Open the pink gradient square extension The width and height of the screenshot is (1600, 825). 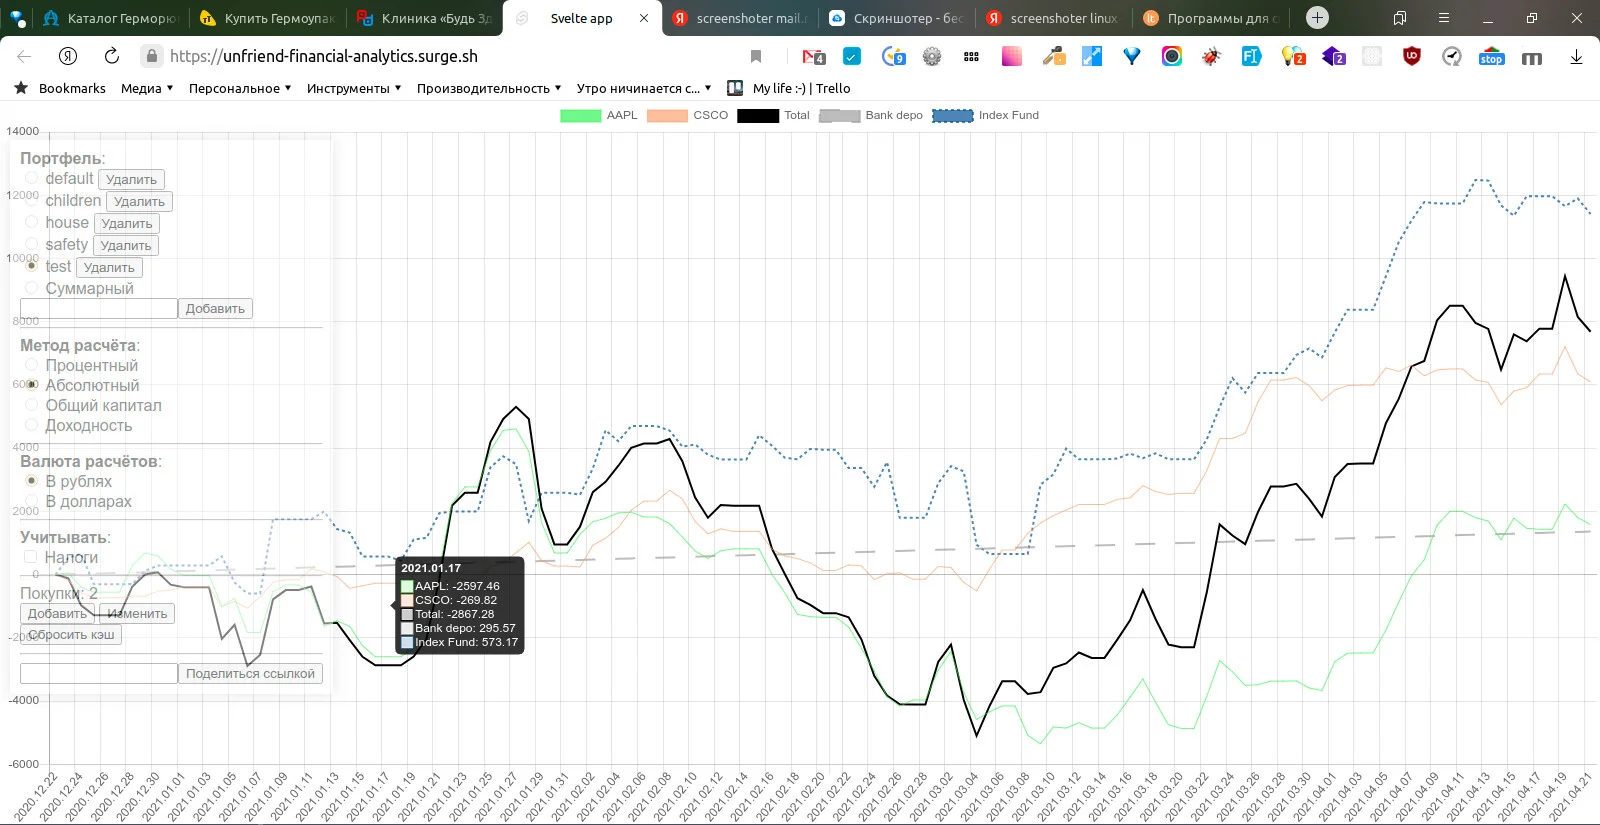pos(1012,56)
